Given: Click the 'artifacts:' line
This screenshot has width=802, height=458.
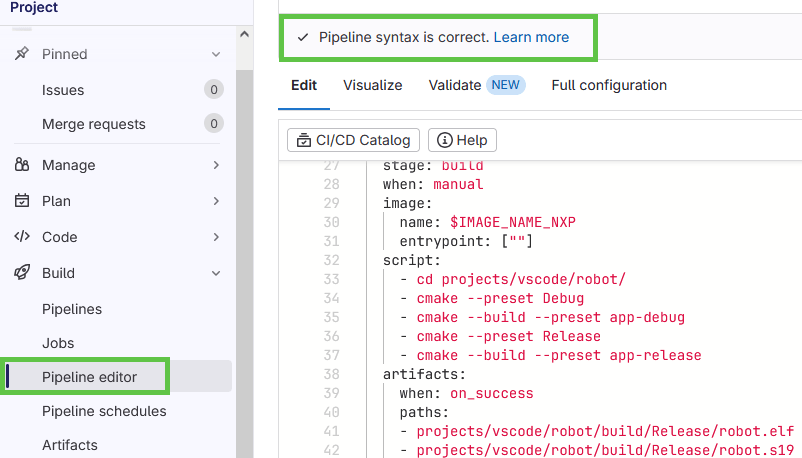Looking at the screenshot, I should [x=424, y=374].
